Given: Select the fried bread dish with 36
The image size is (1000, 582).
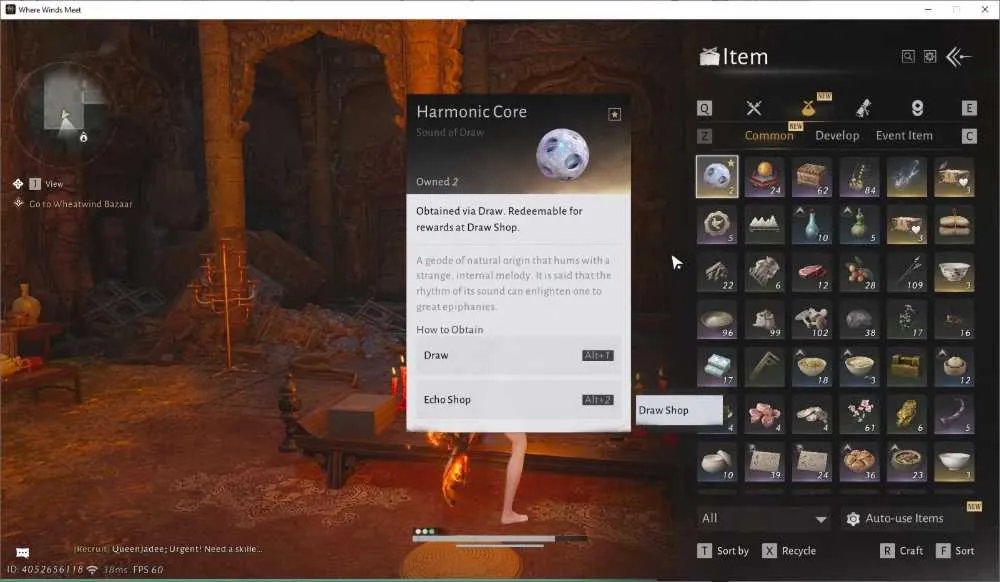Looking at the screenshot, I should point(859,462).
